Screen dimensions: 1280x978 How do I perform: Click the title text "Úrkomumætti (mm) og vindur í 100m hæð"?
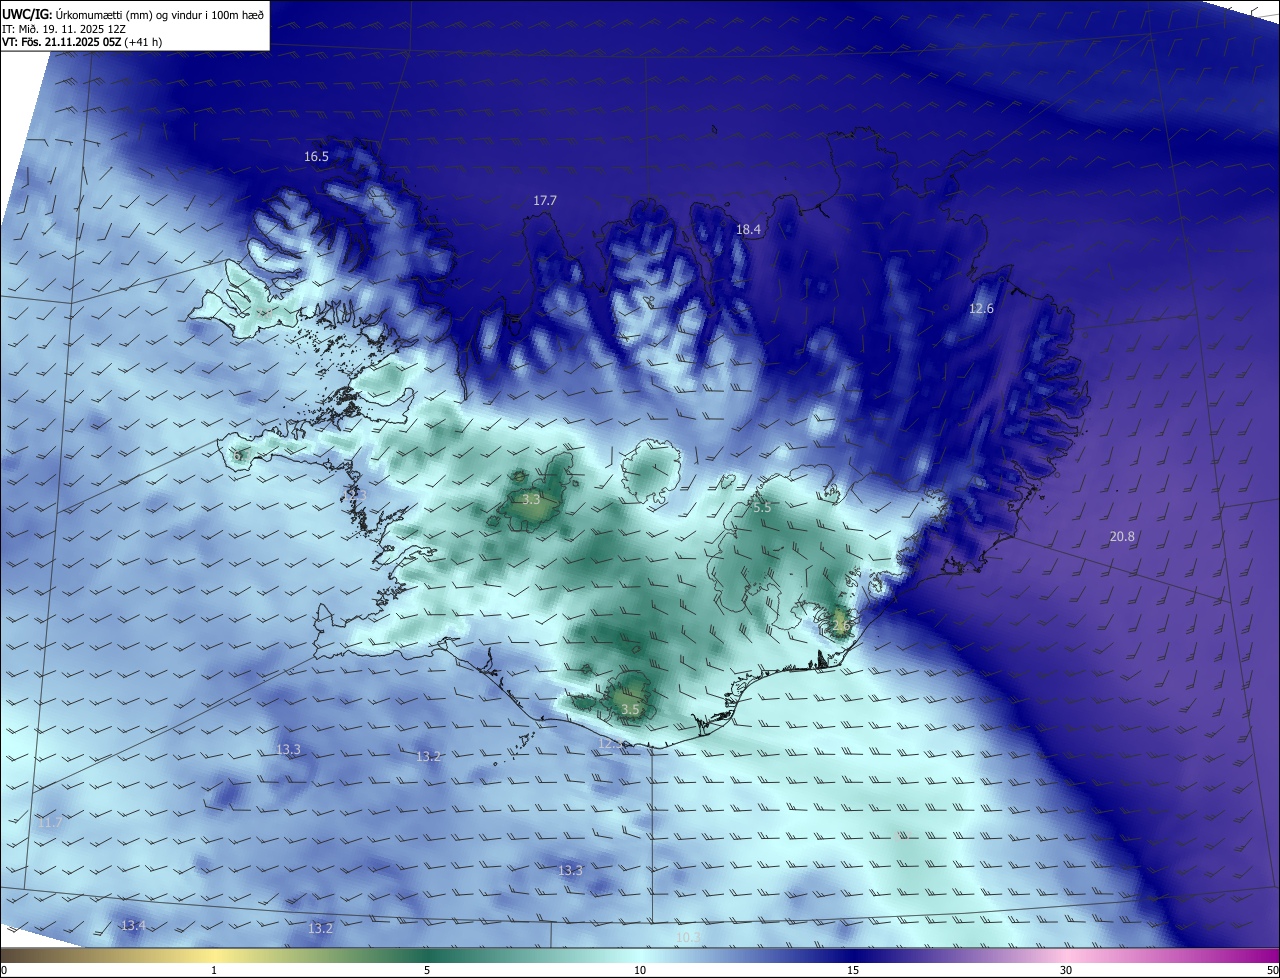[160, 15]
